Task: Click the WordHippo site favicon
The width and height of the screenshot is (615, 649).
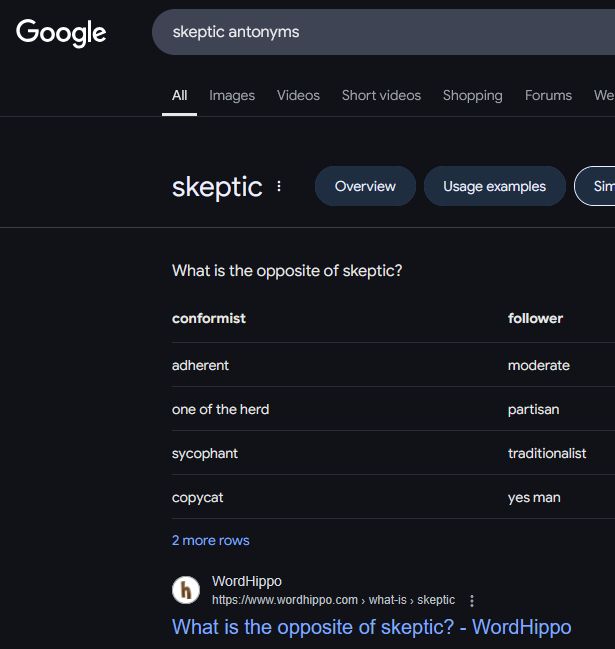Action: (186, 590)
